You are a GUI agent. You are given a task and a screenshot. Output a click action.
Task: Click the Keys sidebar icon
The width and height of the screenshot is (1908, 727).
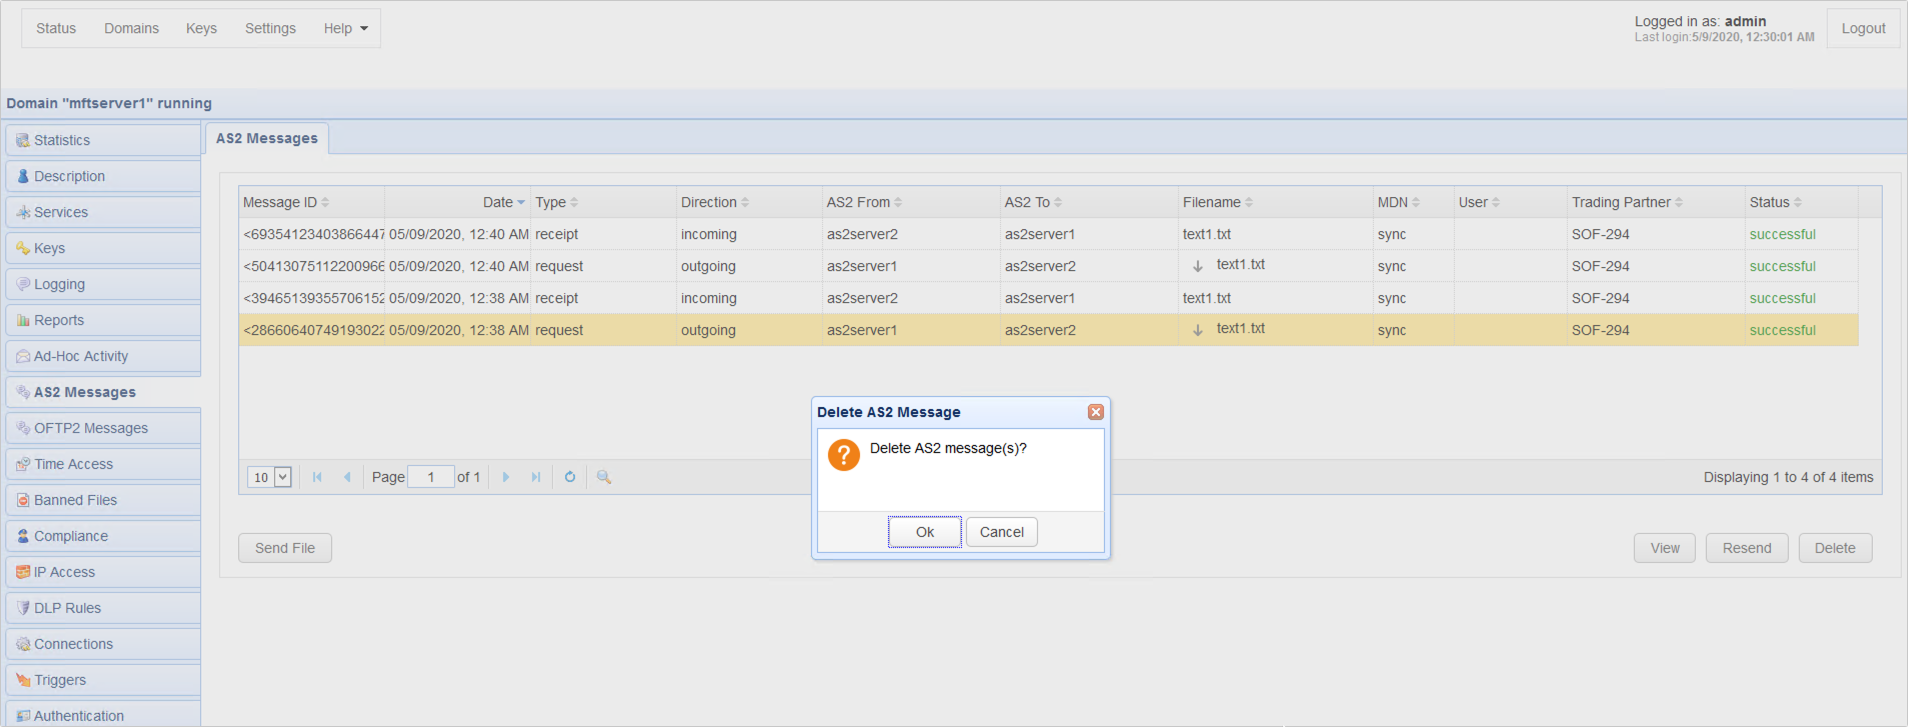[x=23, y=249]
